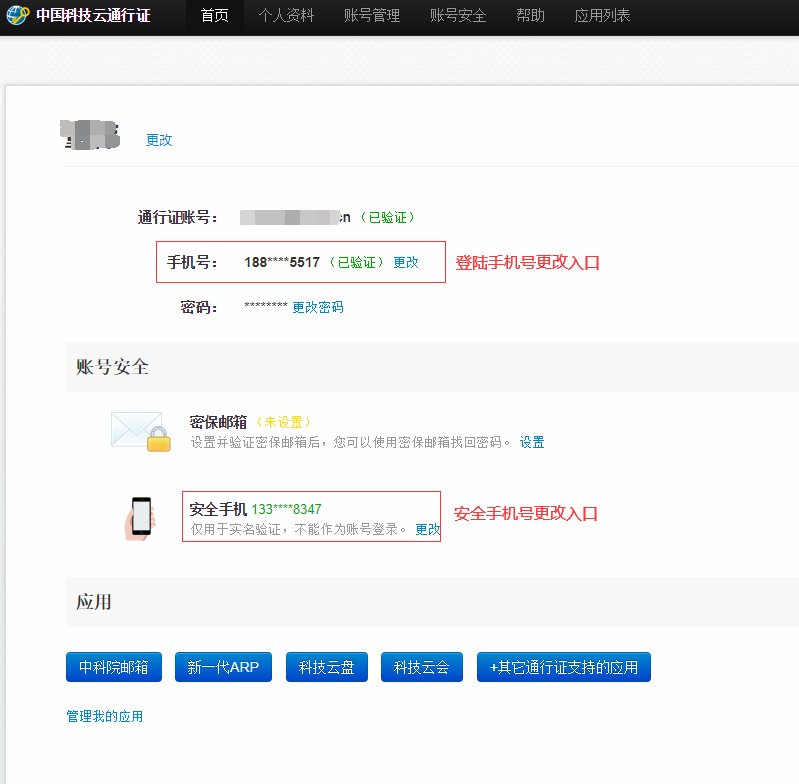Launch the 科技云会 app
The height and width of the screenshot is (784, 799).
tap(421, 667)
